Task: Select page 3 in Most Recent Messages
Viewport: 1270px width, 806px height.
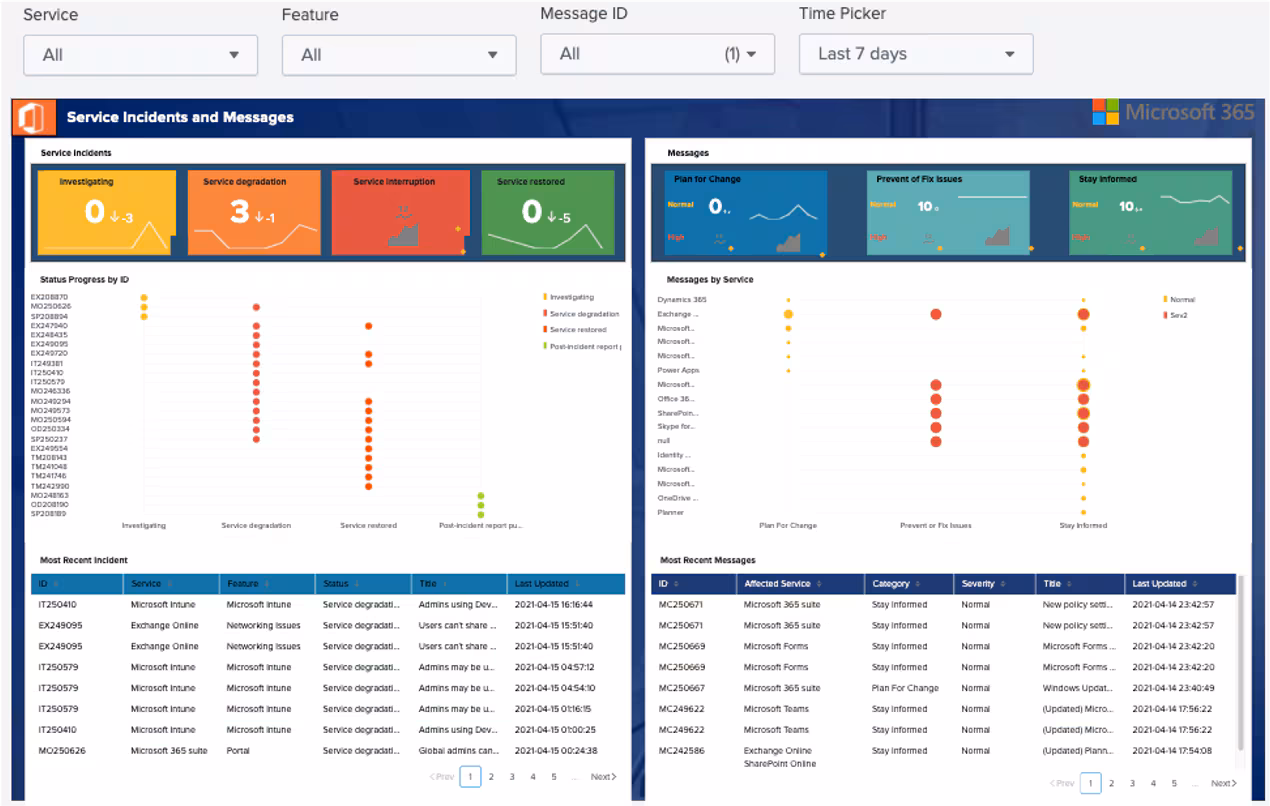Action: click(1132, 783)
